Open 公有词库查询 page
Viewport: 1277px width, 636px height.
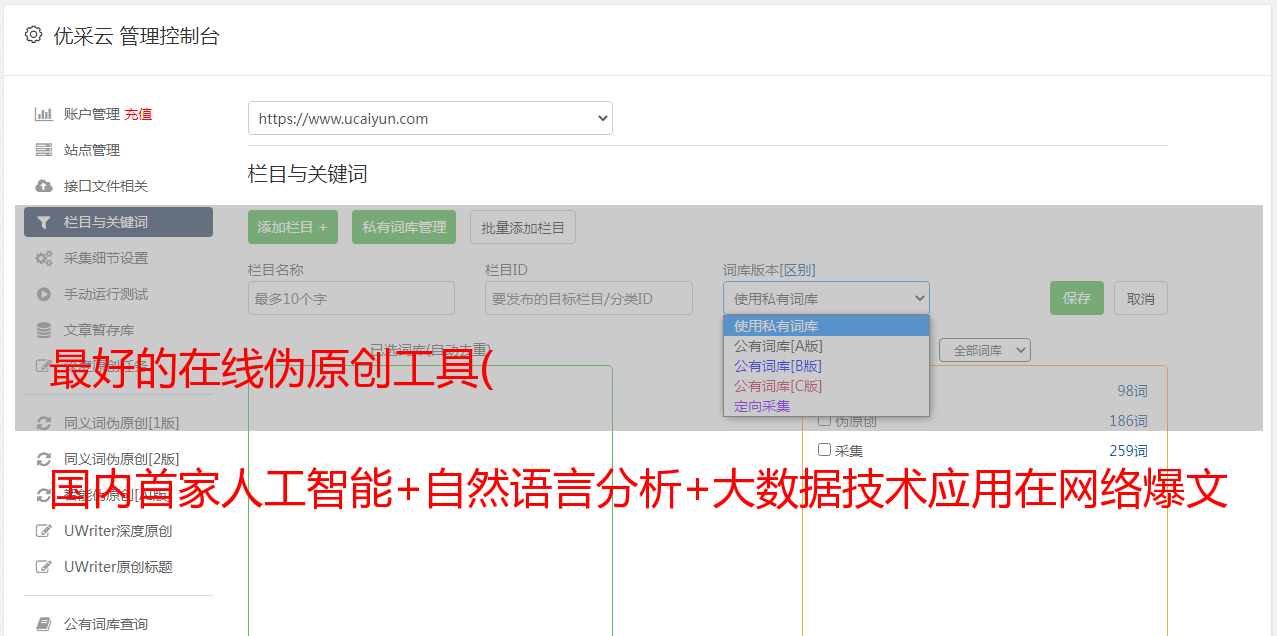[x=106, y=624]
